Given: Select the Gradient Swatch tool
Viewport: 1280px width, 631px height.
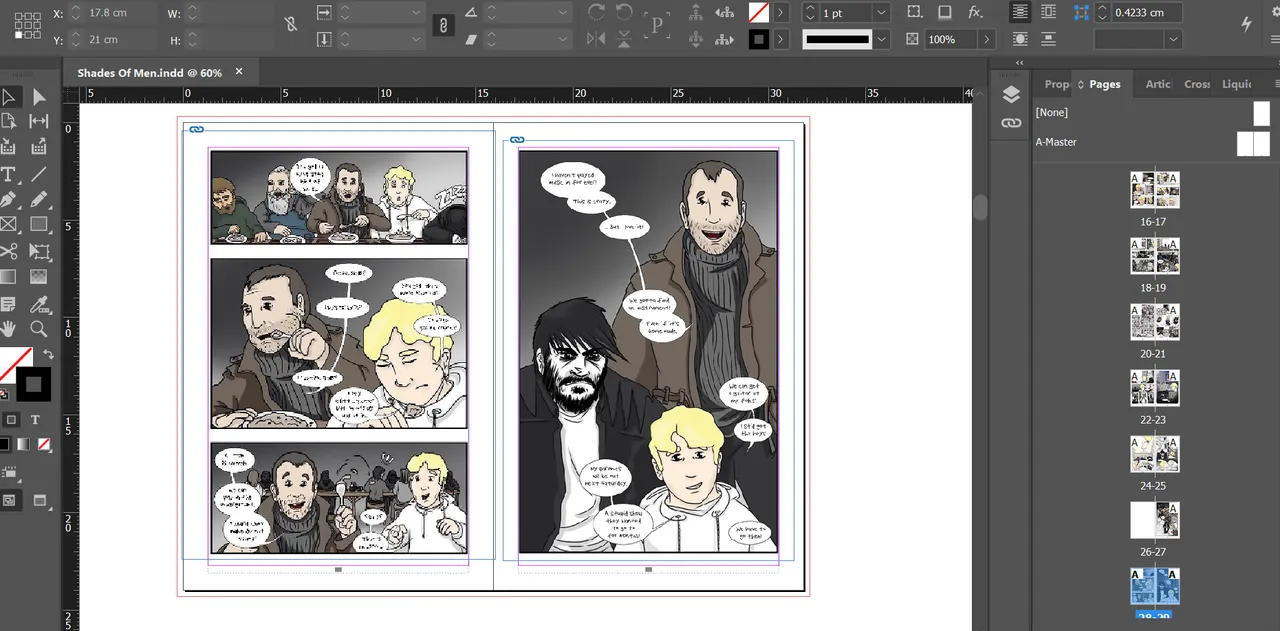Looking at the screenshot, I should tap(9, 277).
